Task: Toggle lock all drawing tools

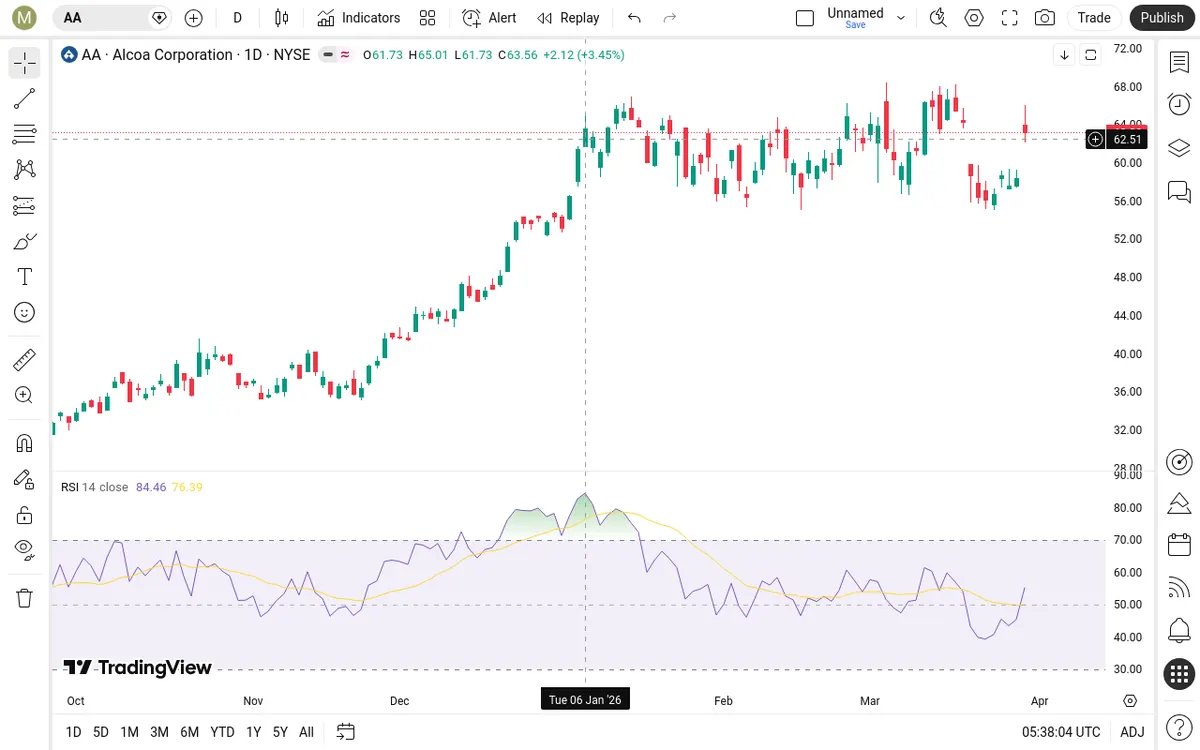Action: point(25,515)
